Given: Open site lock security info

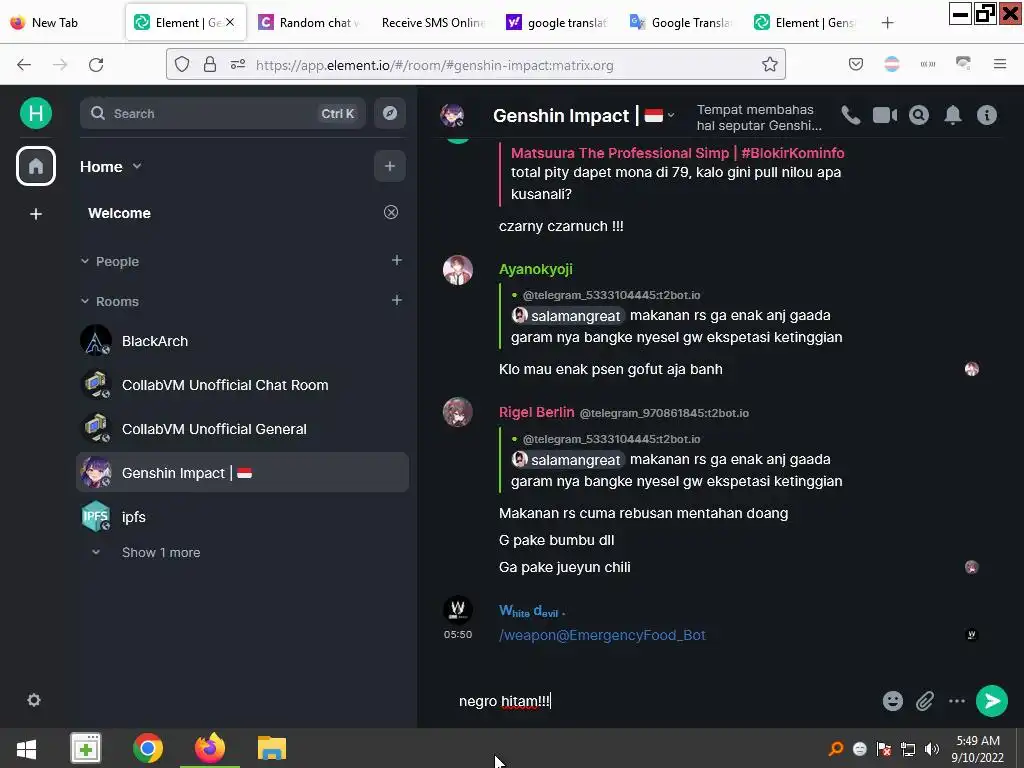Looking at the screenshot, I should click(x=210, y=65).
